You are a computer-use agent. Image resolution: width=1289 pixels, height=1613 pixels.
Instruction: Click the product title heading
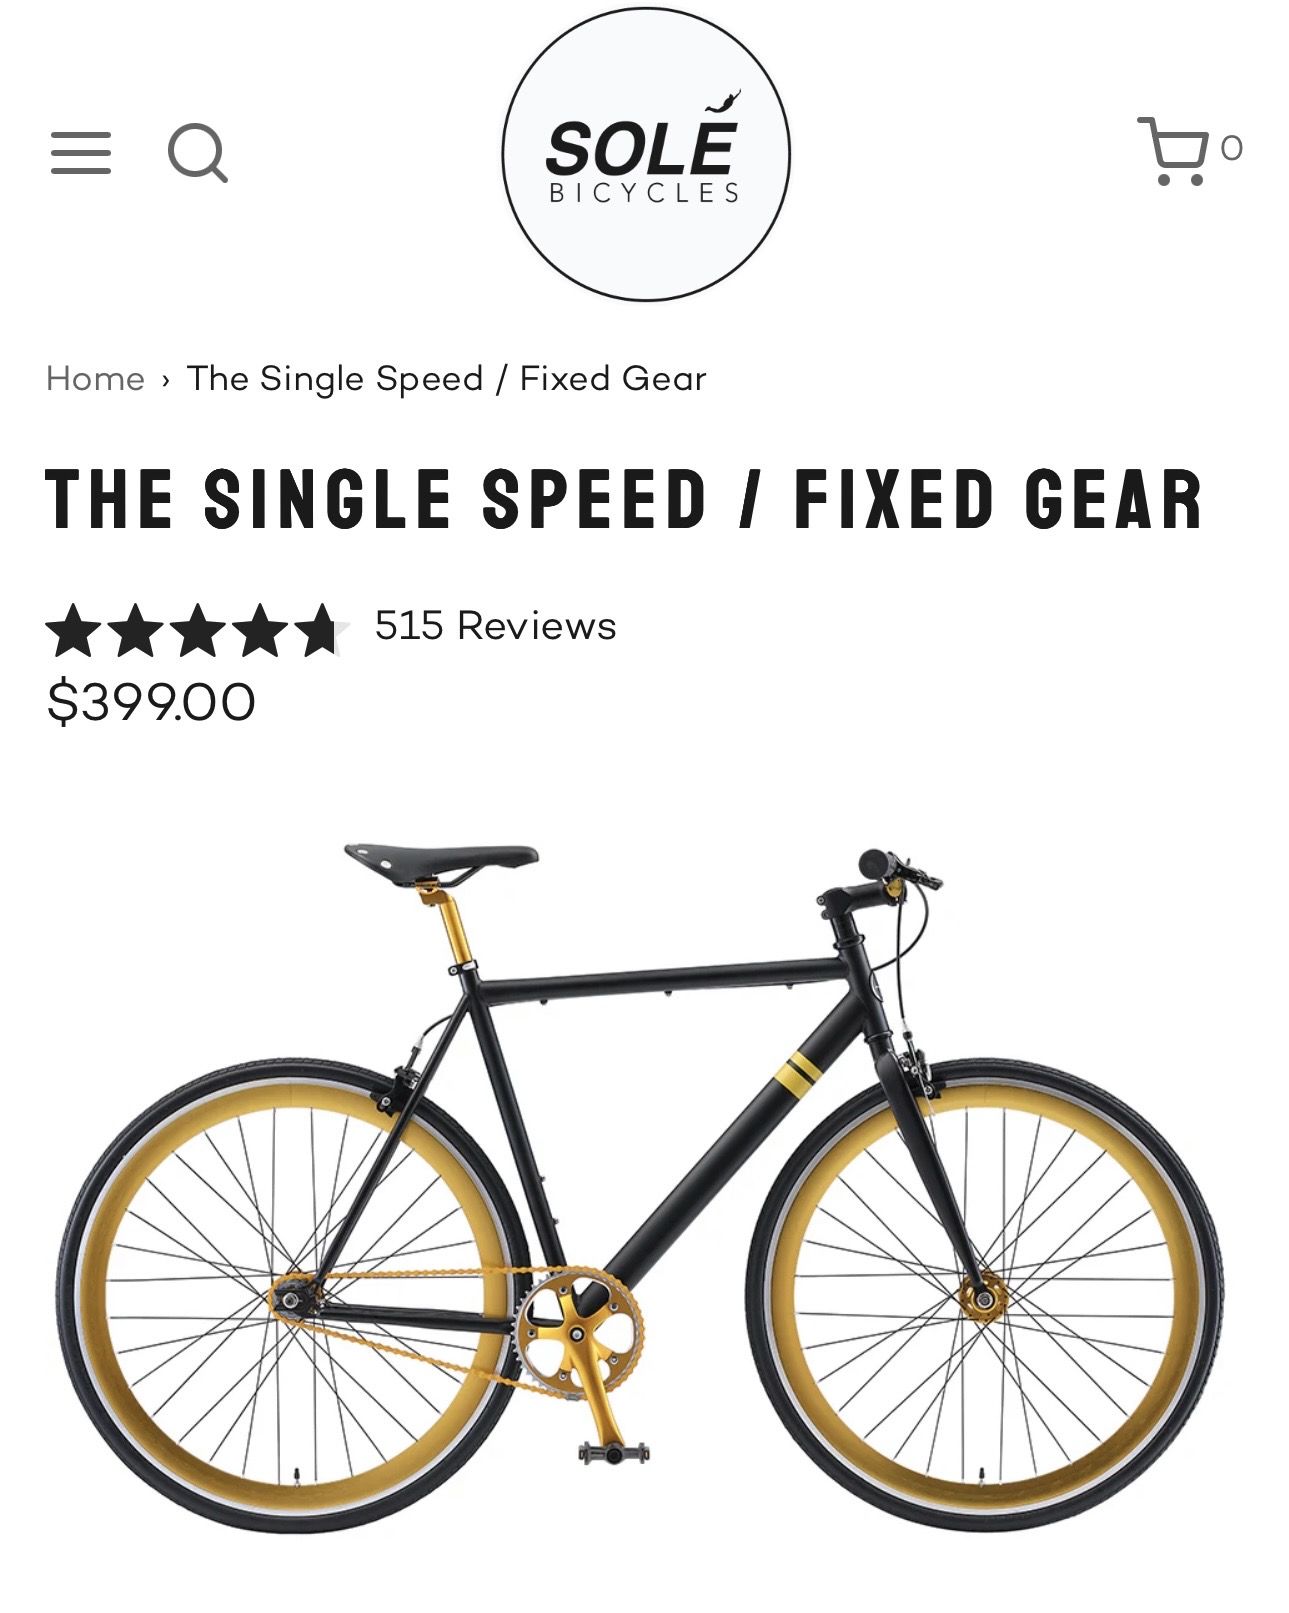pyautogui.click(x=624, y=499)
